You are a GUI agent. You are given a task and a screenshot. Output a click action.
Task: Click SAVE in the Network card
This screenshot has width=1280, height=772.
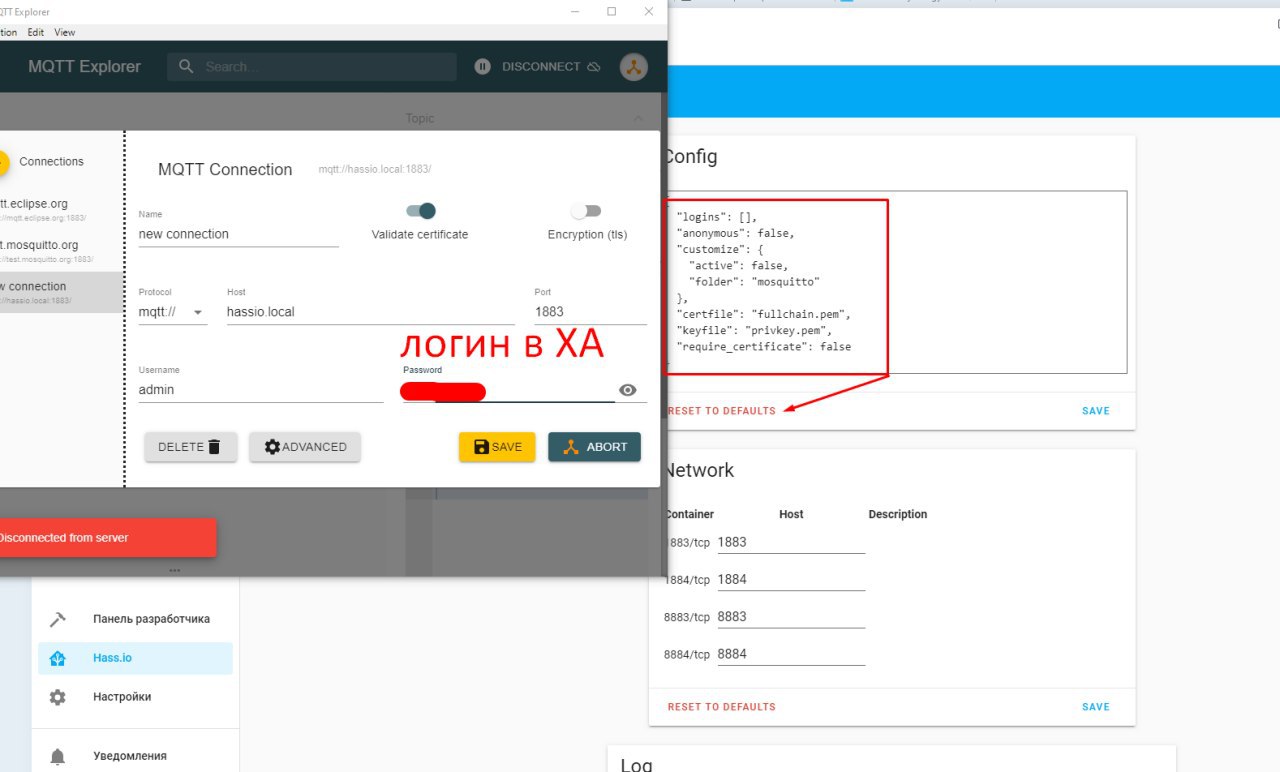[1096, 707]
